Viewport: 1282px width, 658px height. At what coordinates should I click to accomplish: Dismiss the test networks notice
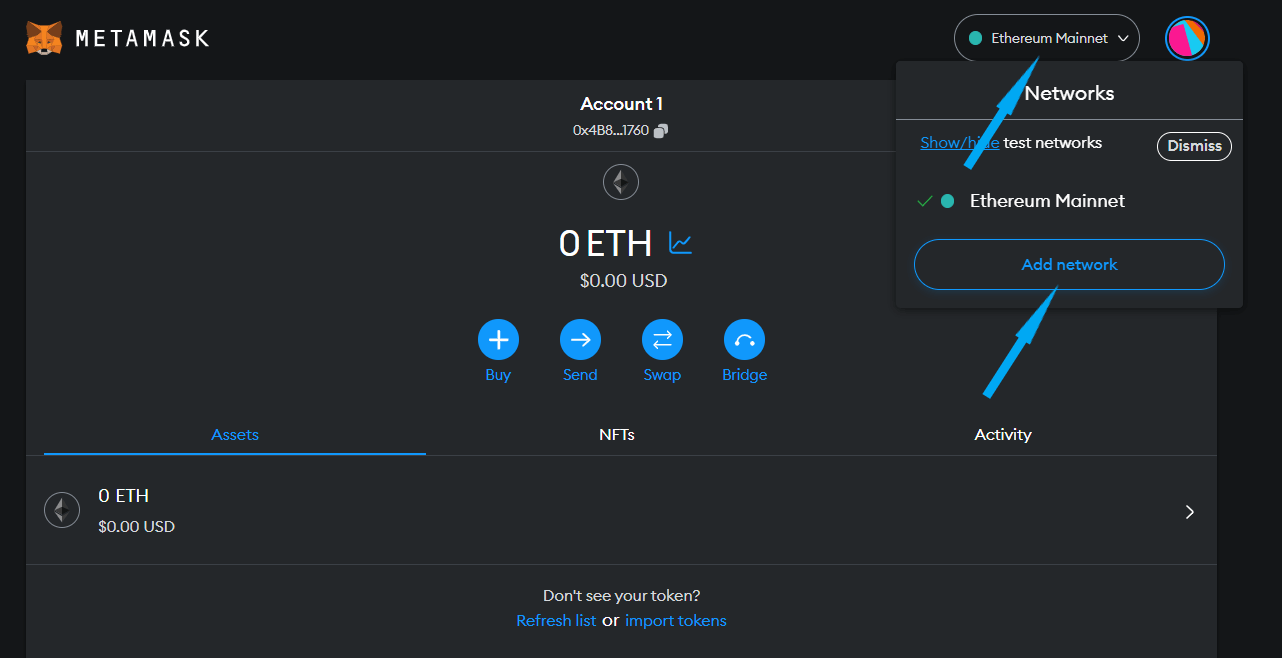click(1194, 146)
